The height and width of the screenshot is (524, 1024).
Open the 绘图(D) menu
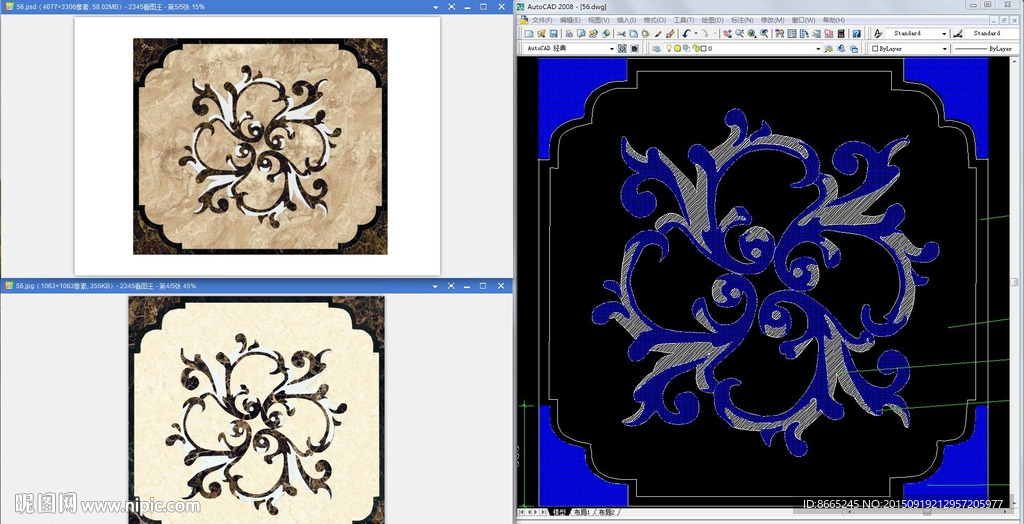712,20
